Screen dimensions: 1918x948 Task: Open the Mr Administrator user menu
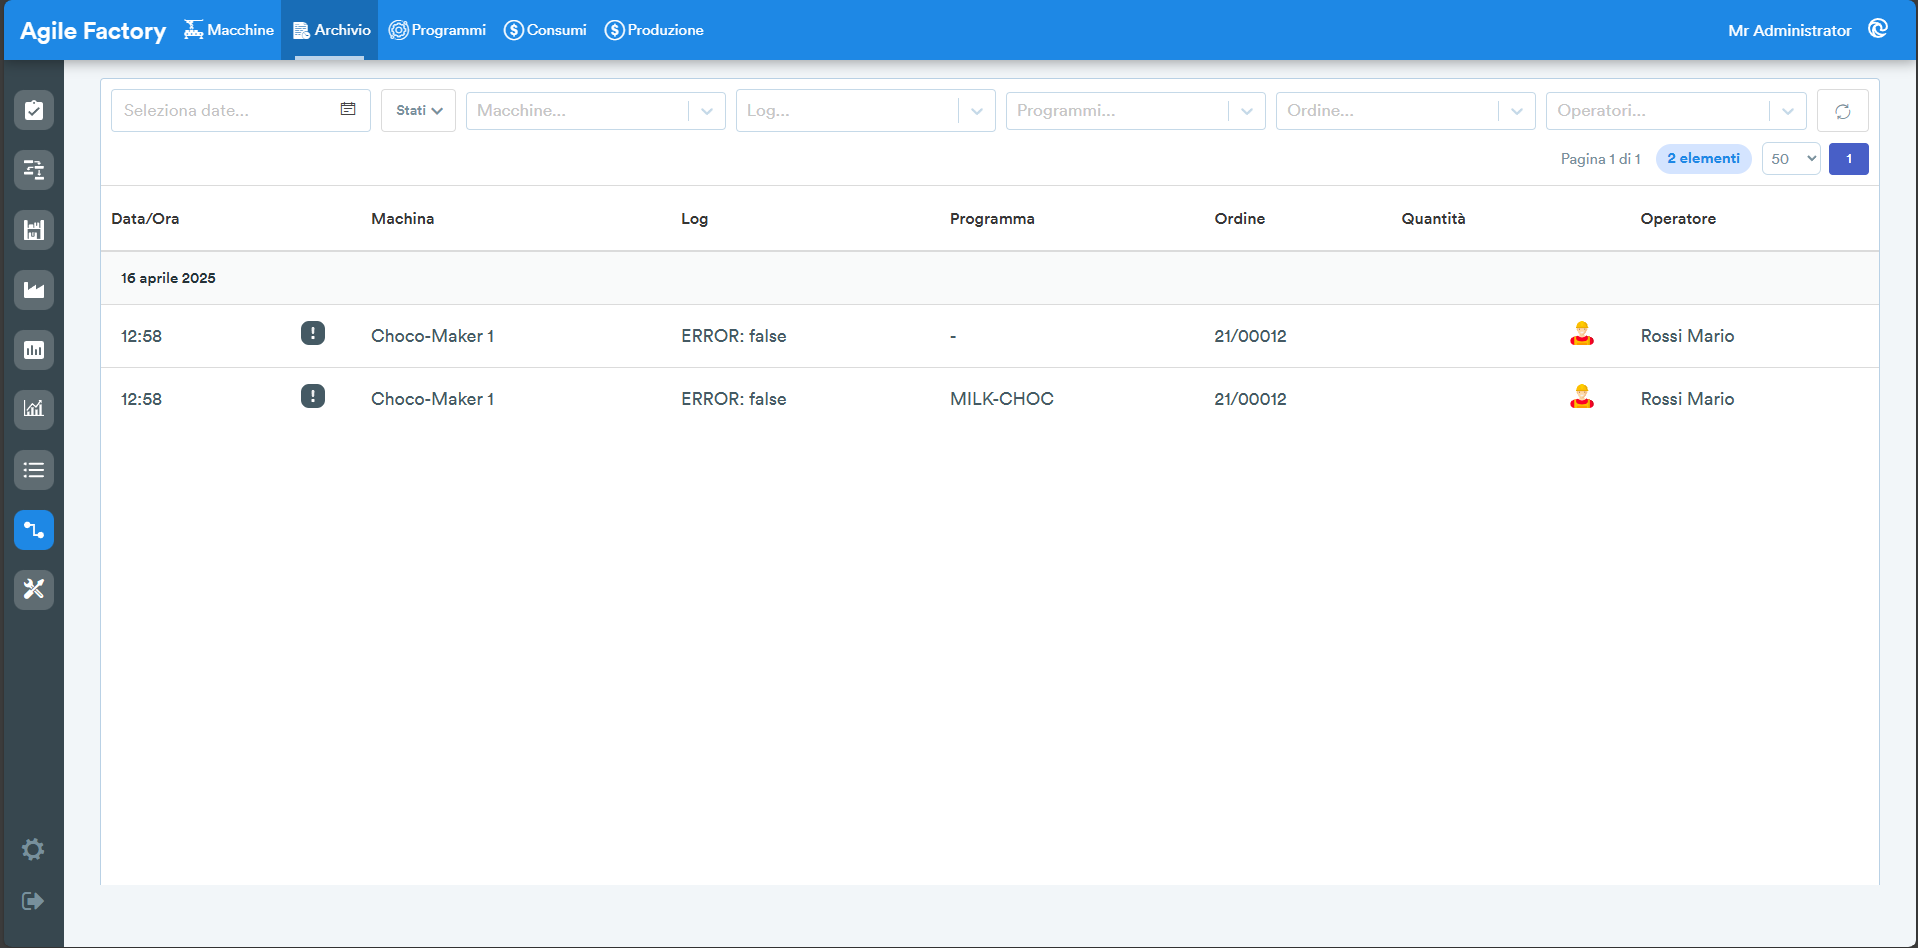tap(1790, 31)
